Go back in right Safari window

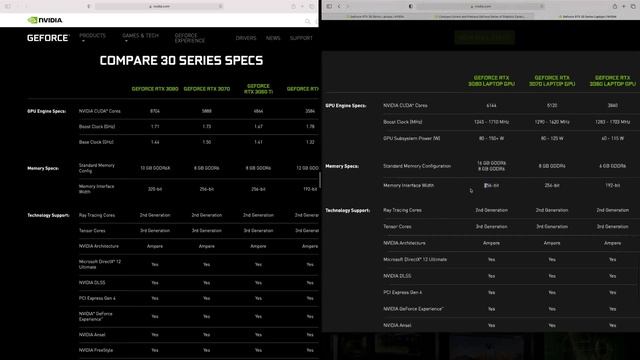tap(339, 6)
